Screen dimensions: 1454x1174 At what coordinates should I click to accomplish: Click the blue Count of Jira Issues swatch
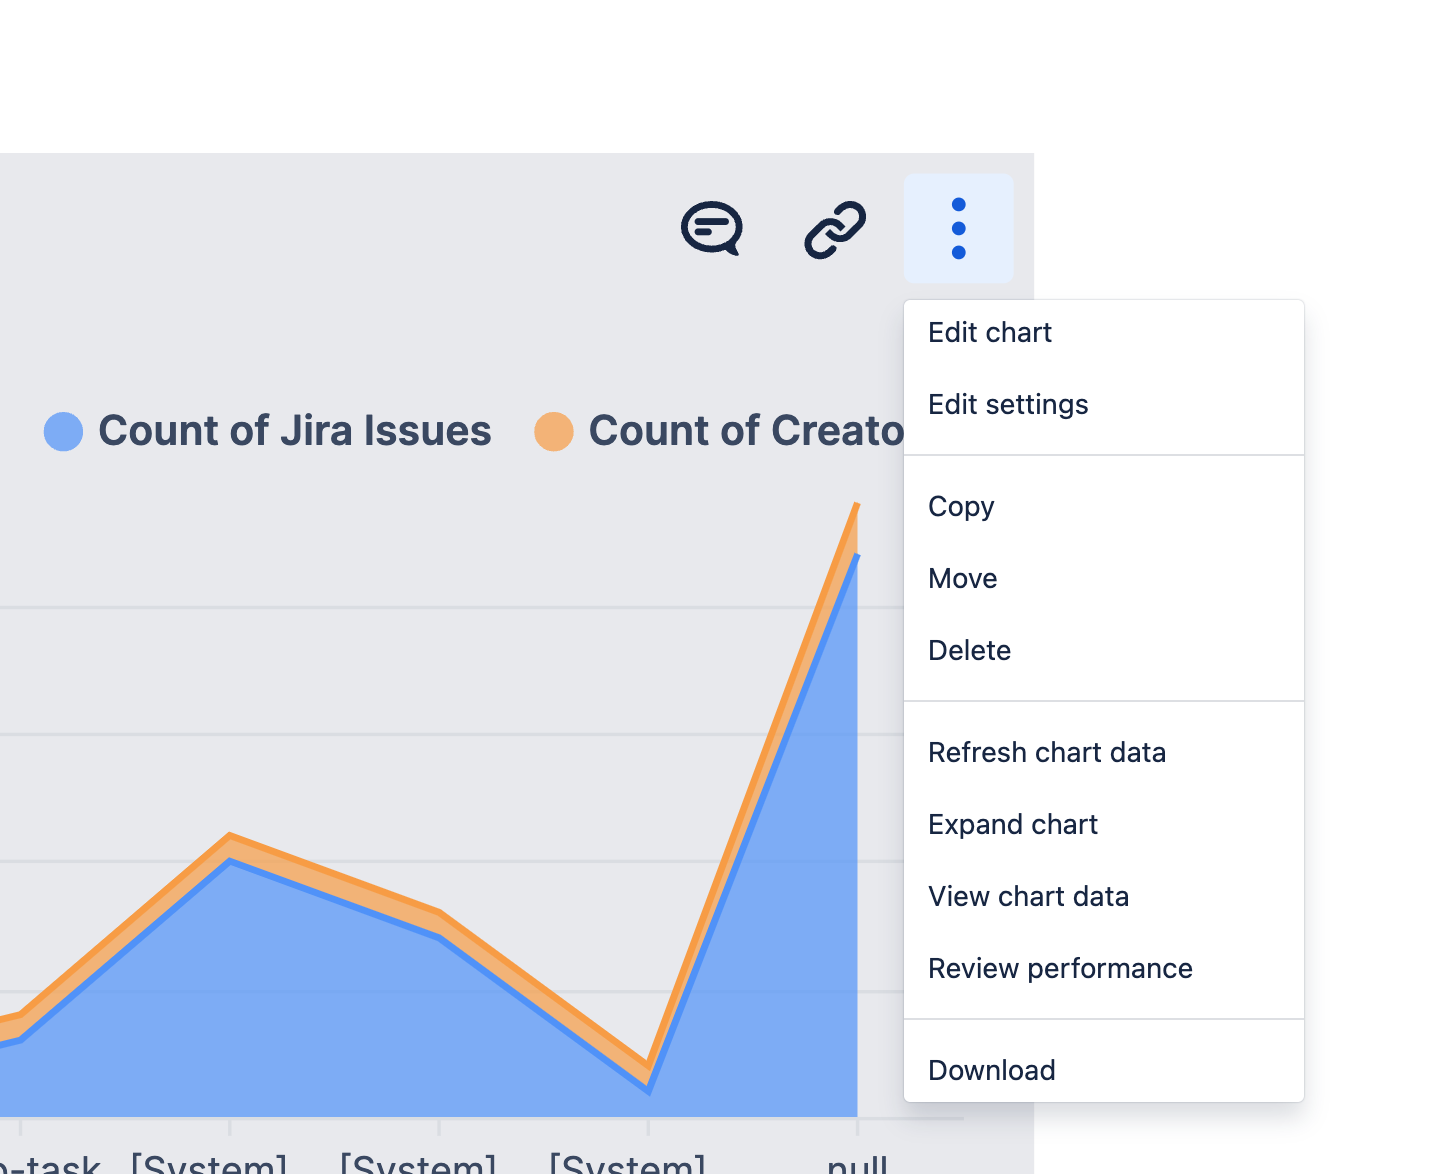[x=63, y=430]
